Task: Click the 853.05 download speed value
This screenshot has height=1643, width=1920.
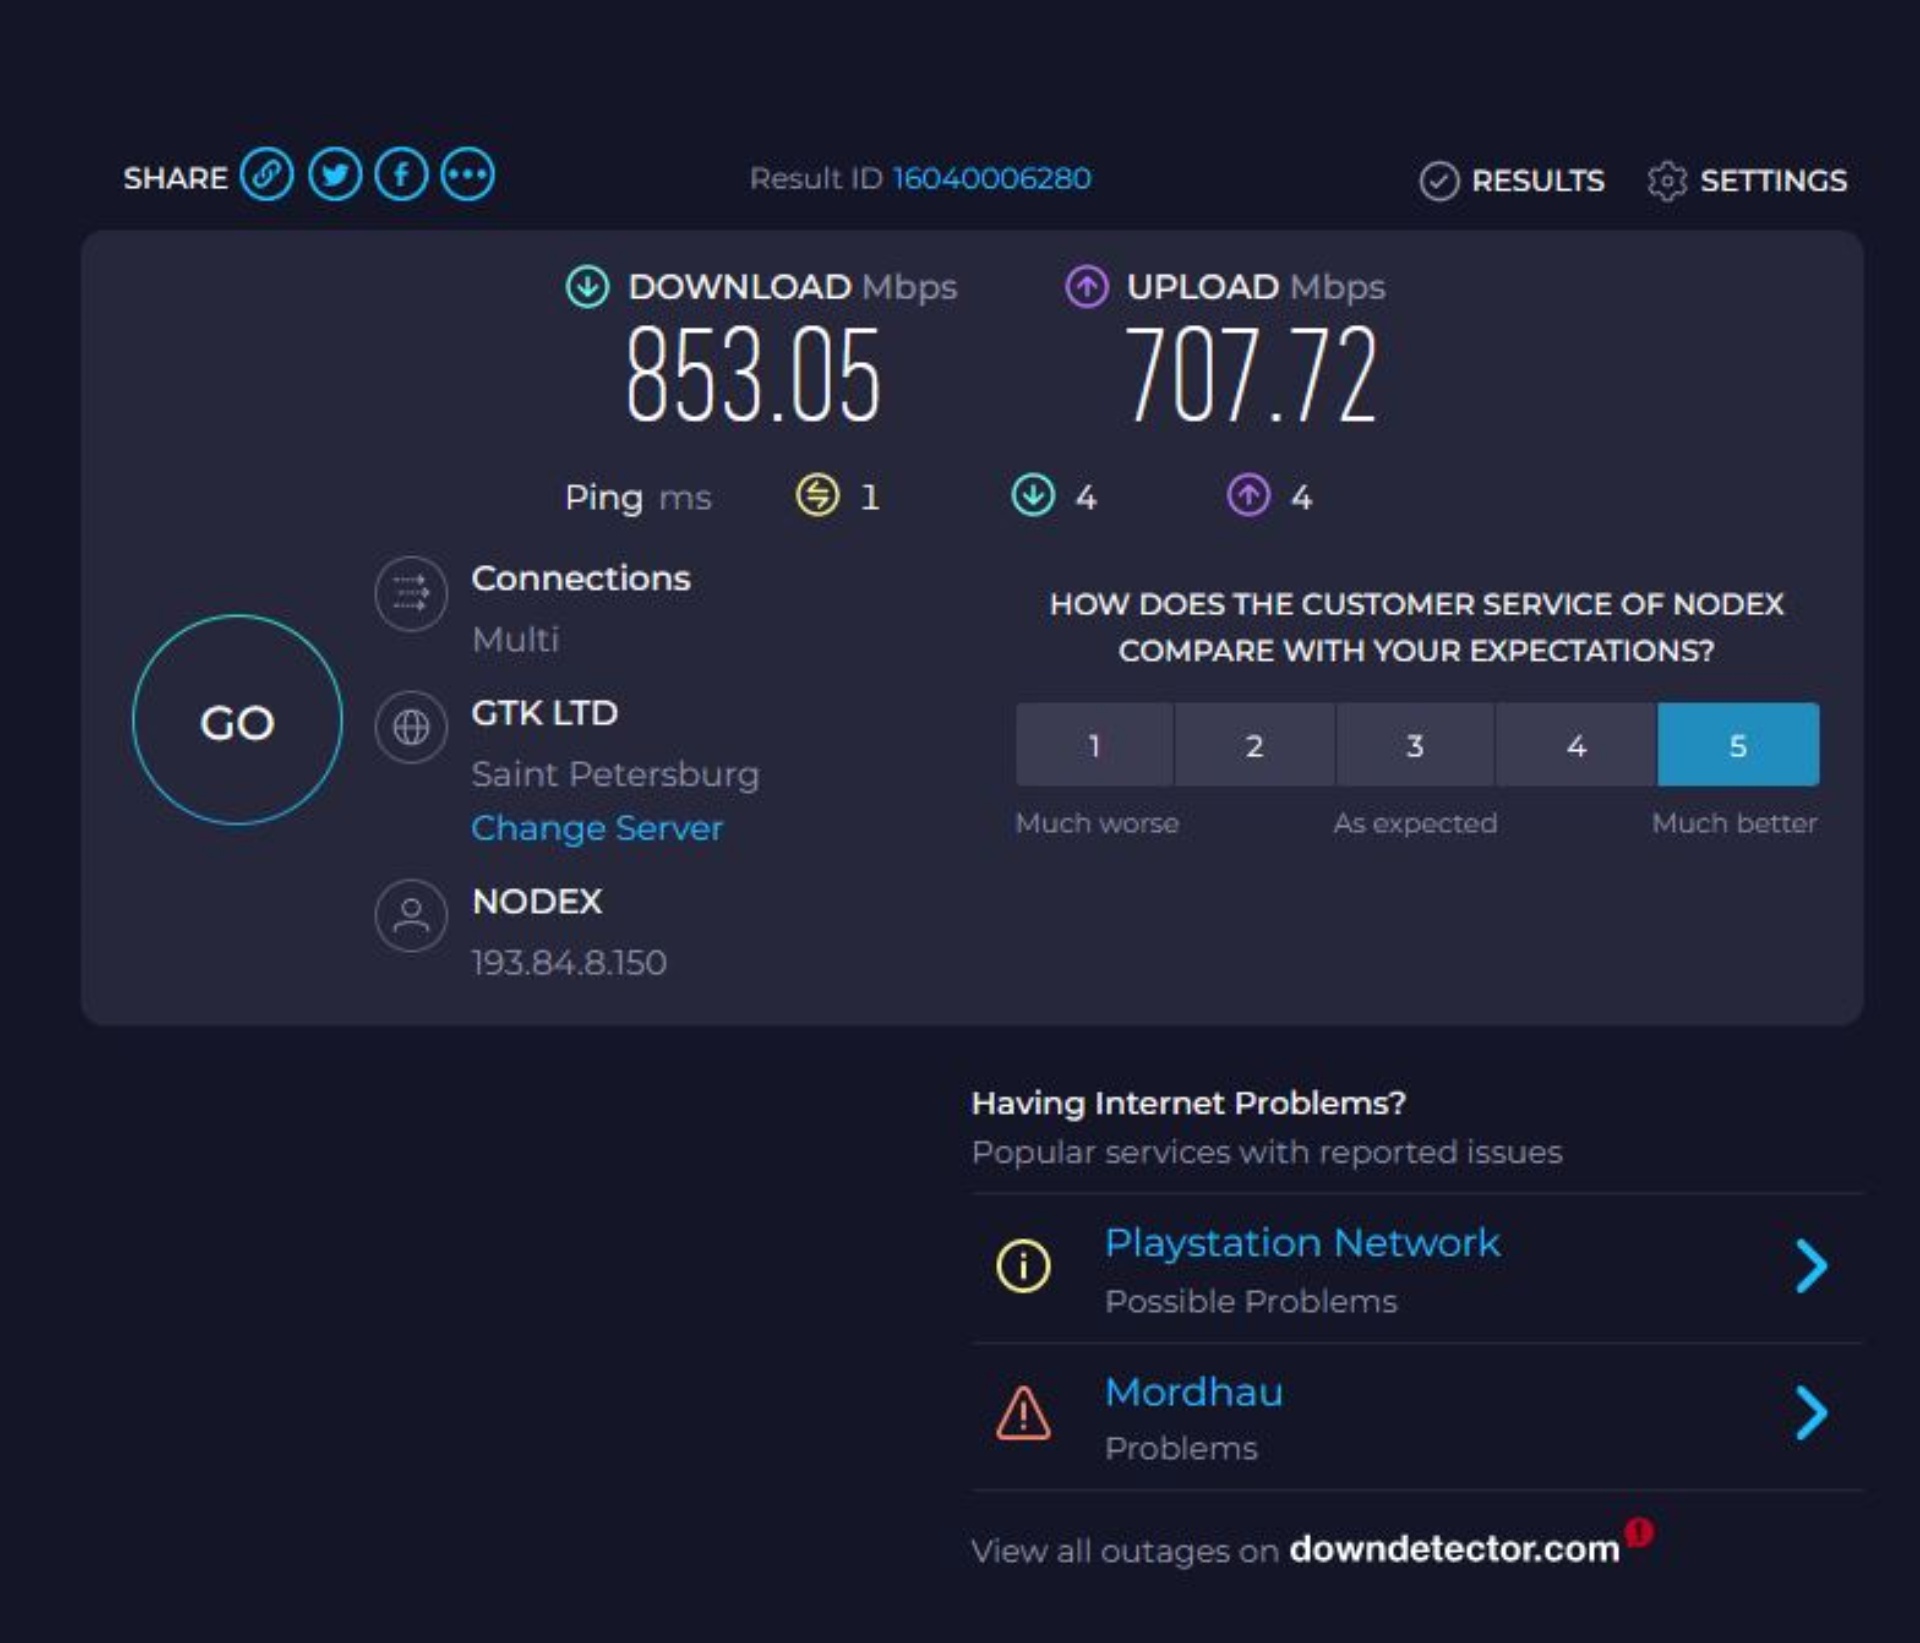Action: tap(753, 375)
